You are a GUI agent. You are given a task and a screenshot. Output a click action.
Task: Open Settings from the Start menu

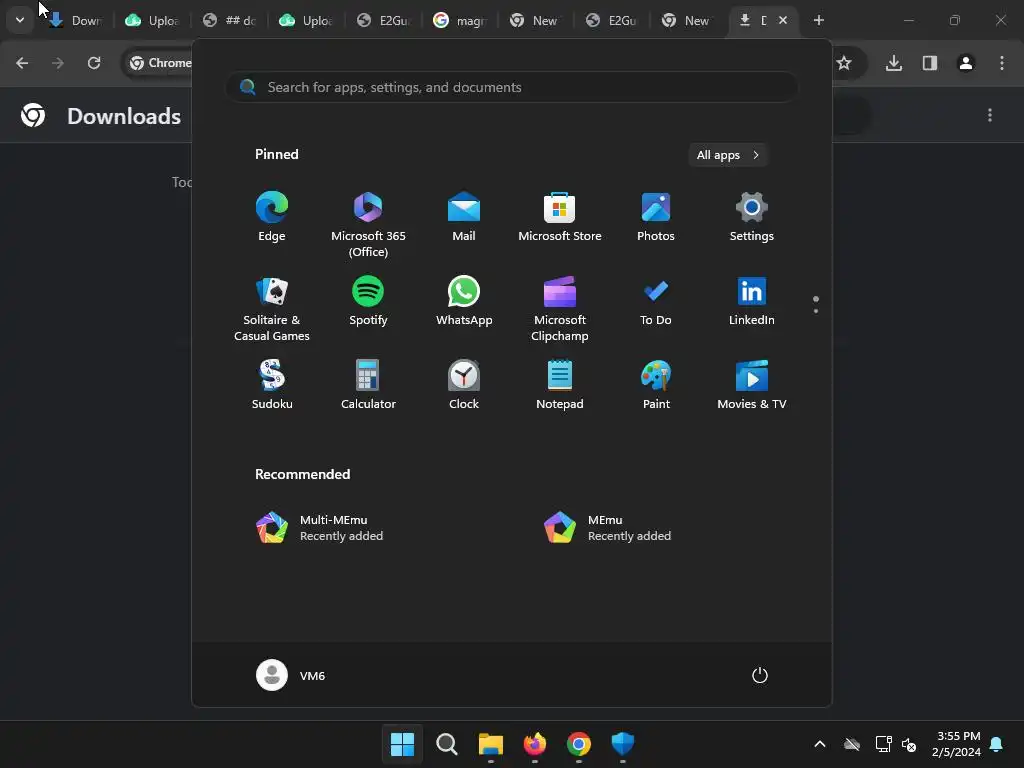[x=752, y=217]
